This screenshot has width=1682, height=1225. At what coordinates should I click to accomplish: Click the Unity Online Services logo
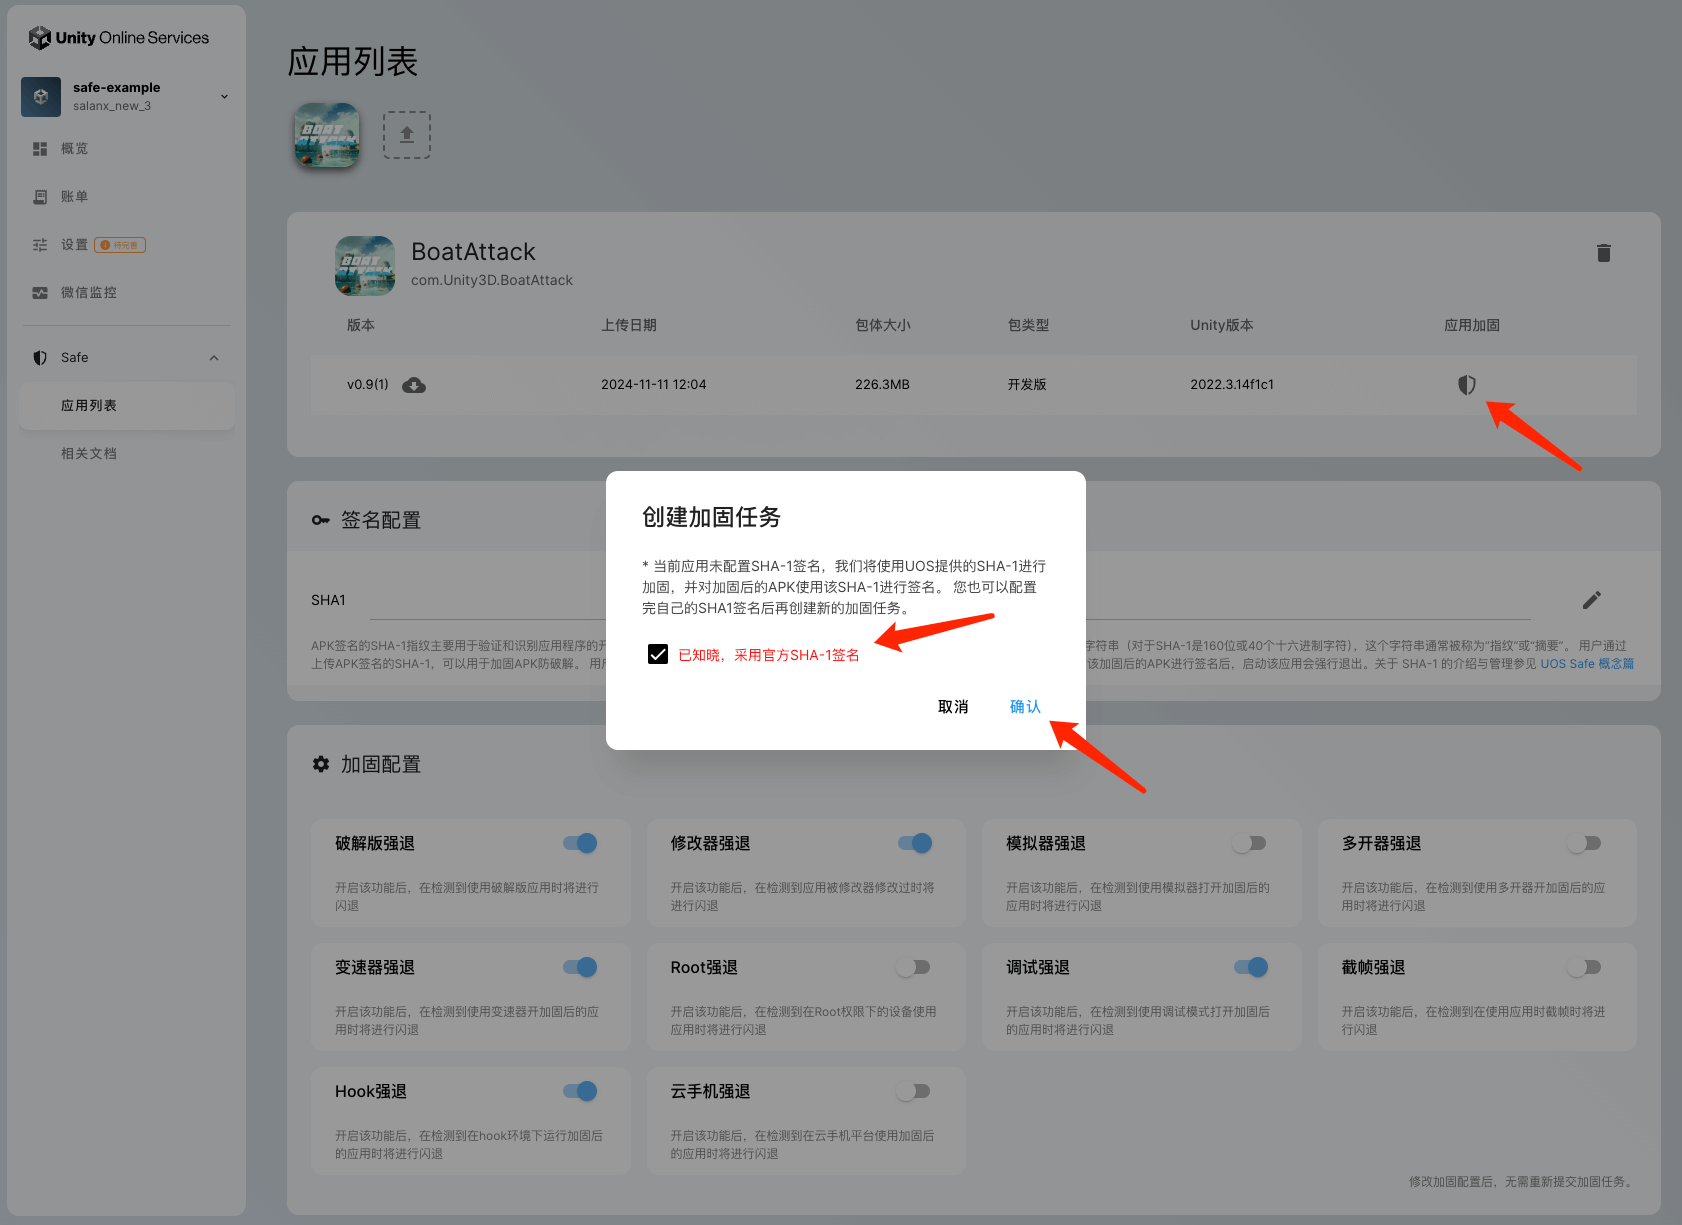119,38
